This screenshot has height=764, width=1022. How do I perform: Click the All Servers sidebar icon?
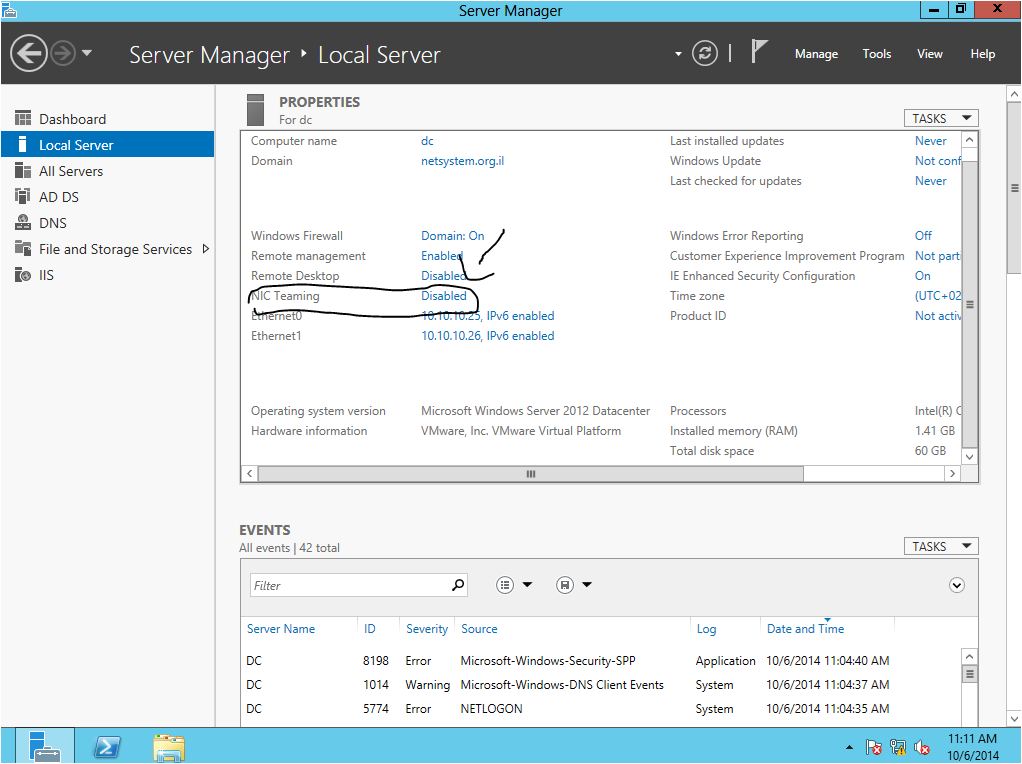(23, 170)
